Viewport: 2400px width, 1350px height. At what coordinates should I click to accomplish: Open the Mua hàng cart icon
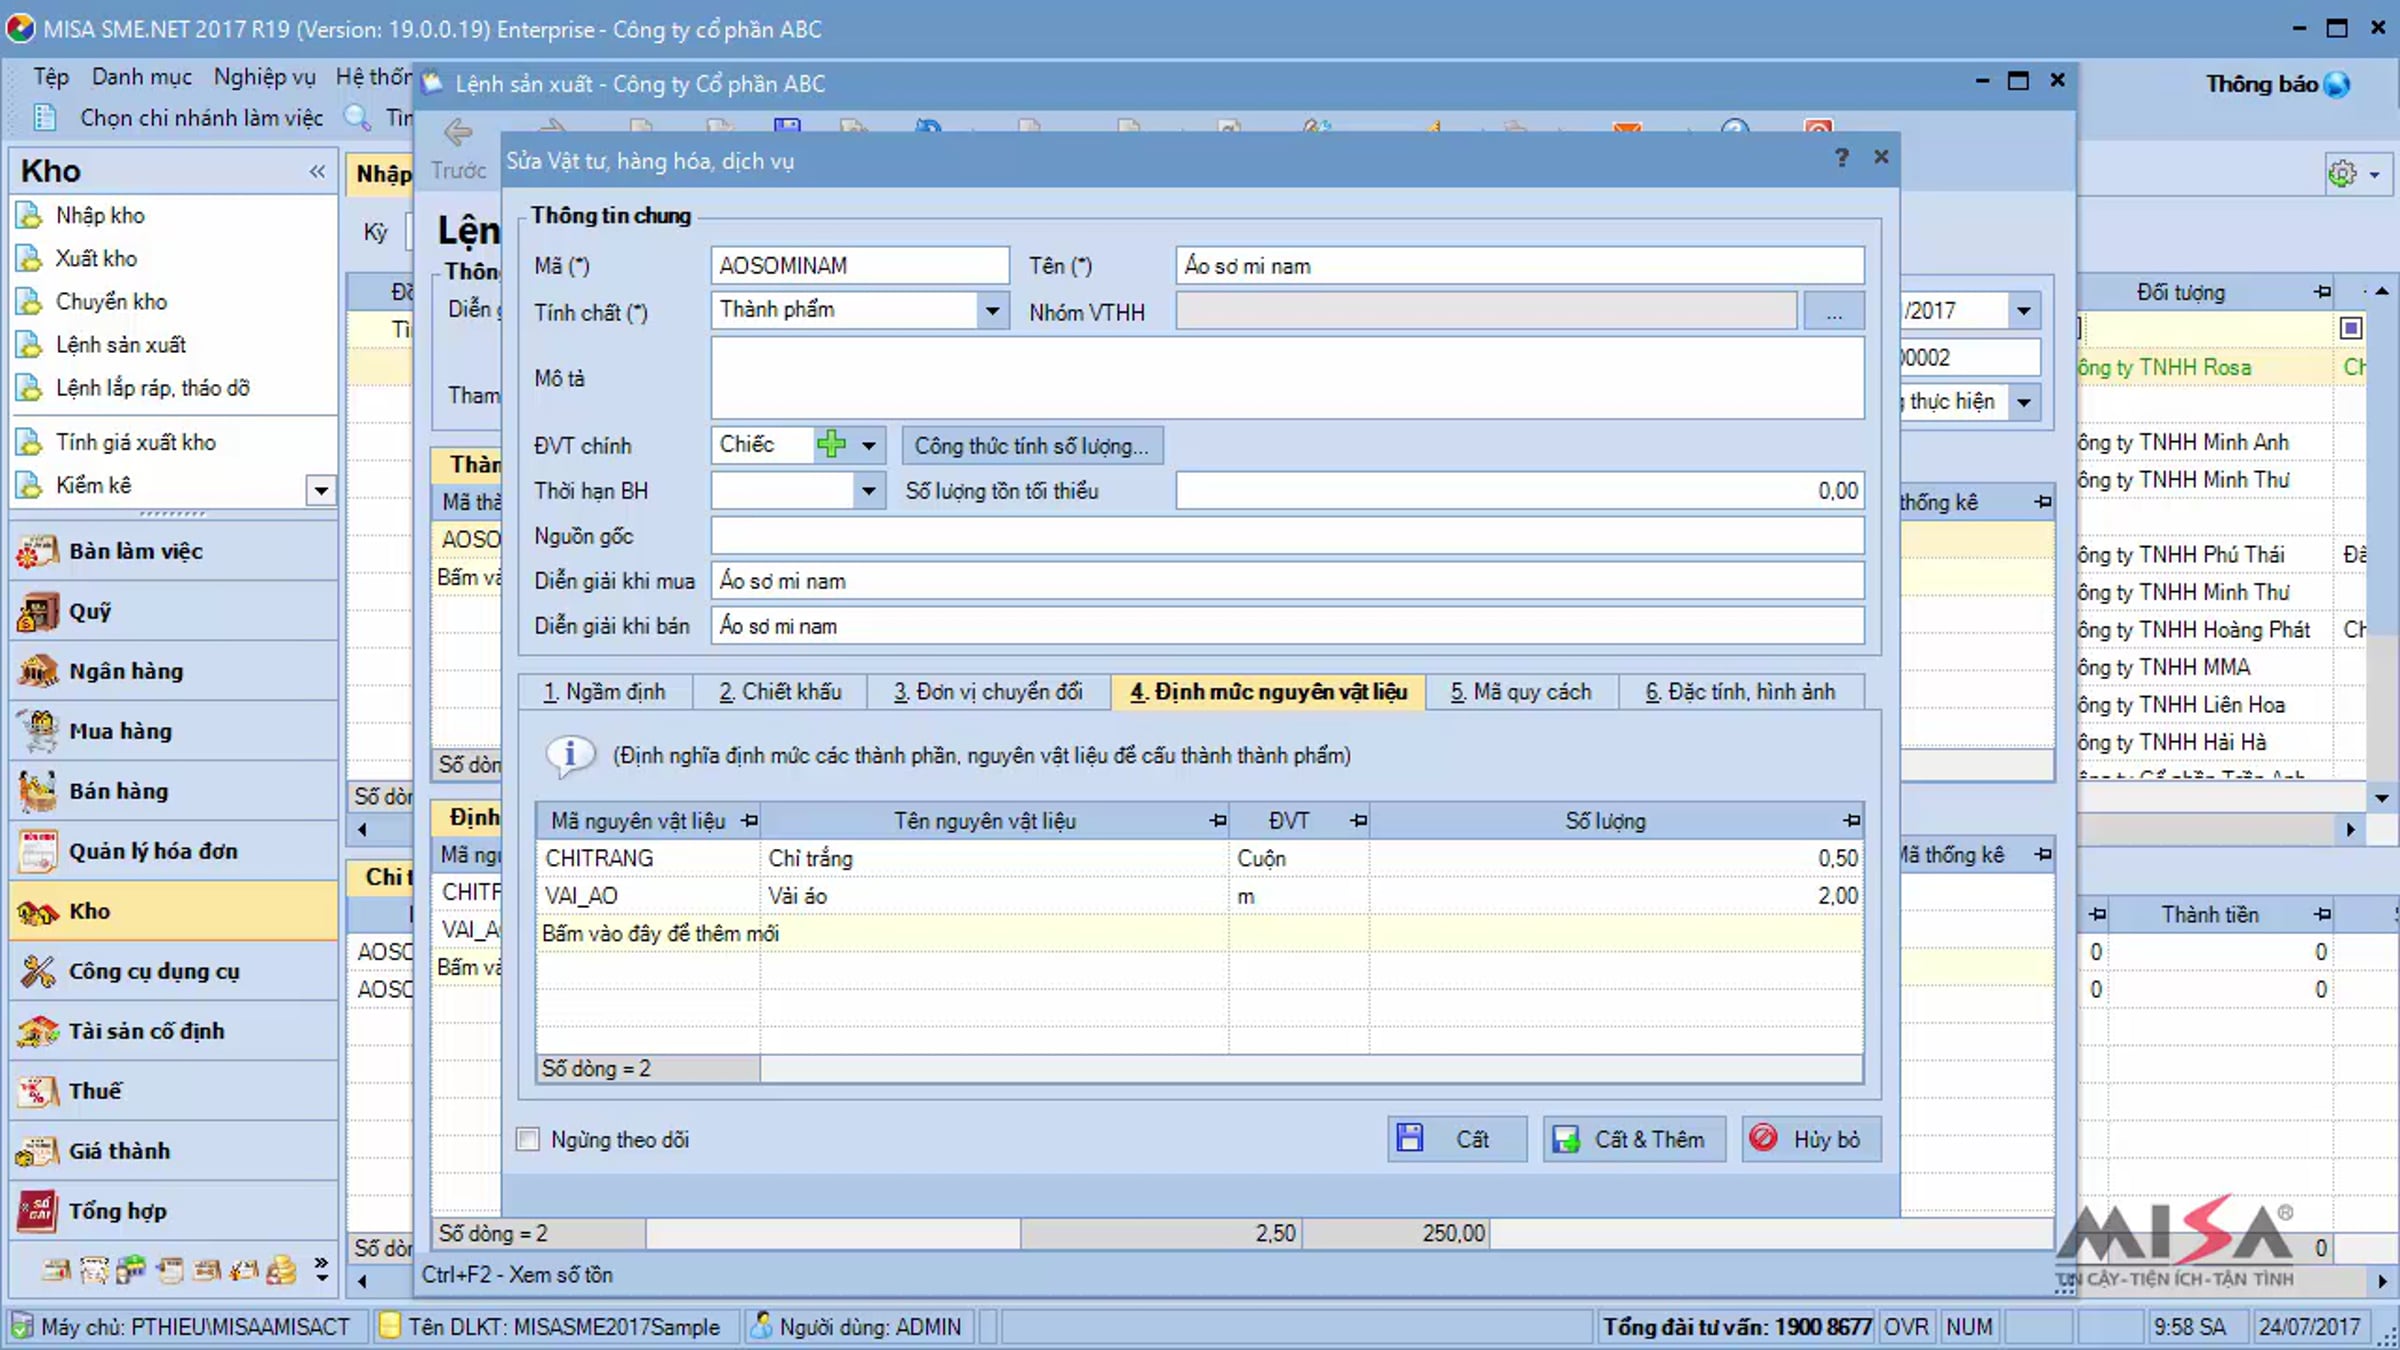(x=38, y=731)
